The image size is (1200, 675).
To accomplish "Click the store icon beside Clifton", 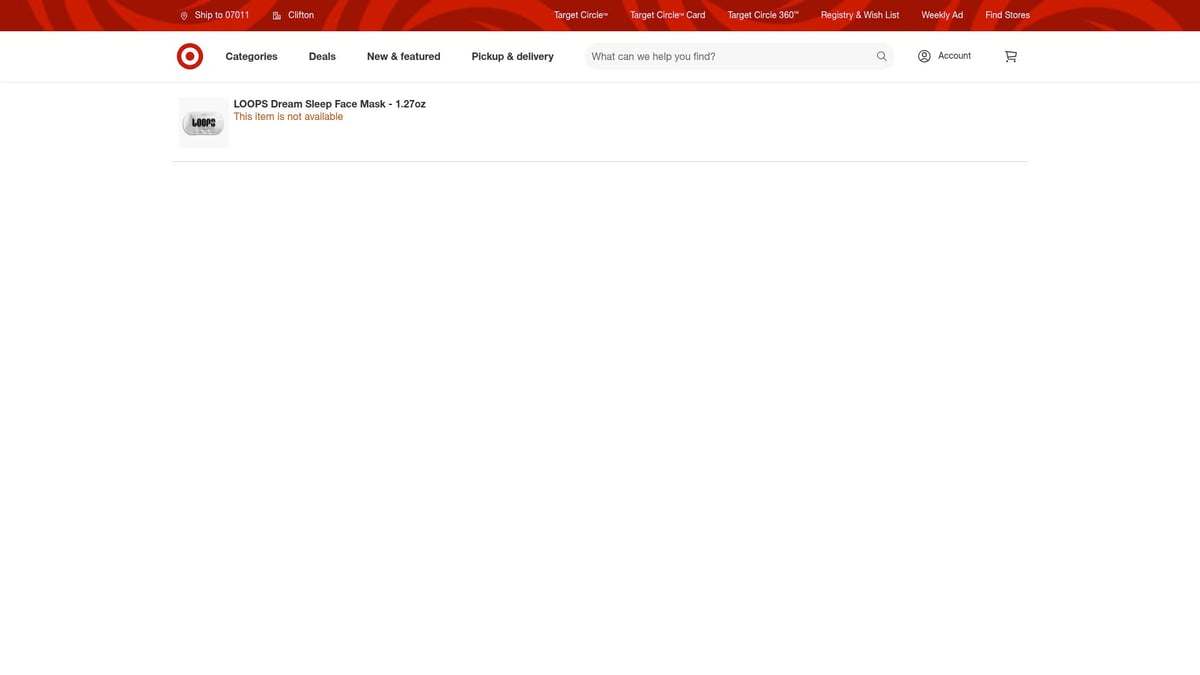I will click(x=277, y=16).
